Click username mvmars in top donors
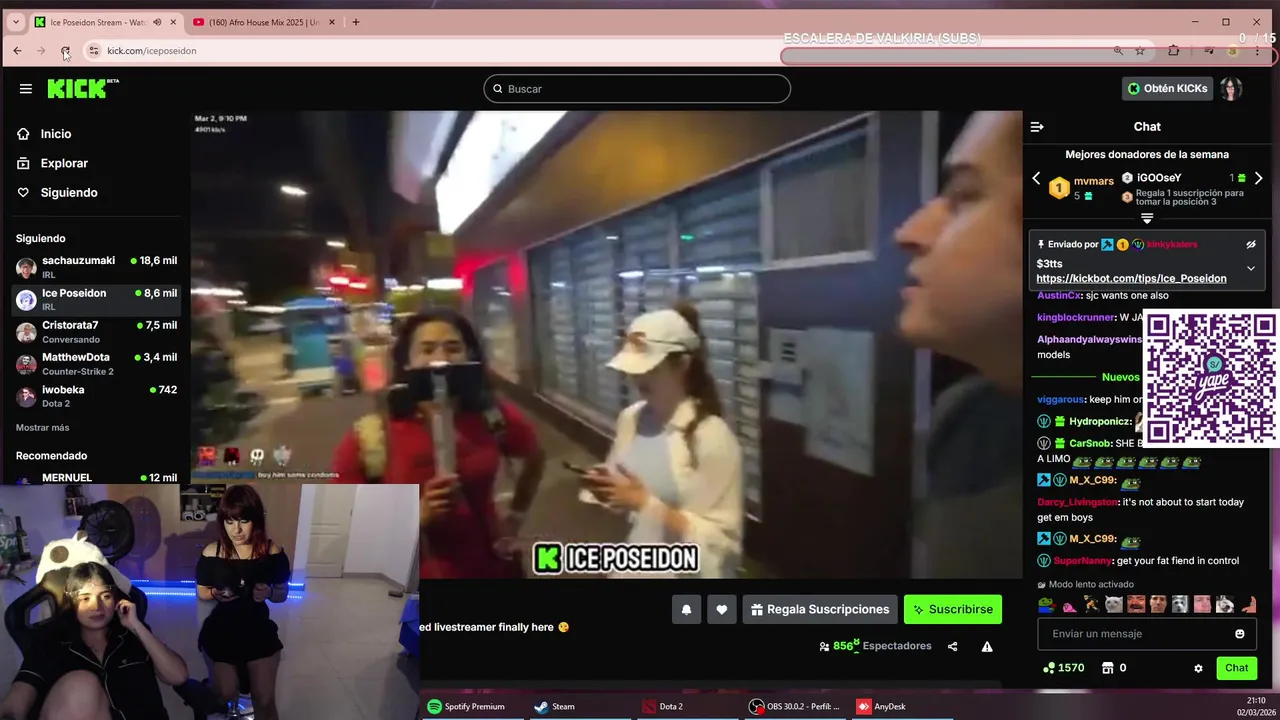The width and height of the screenshot is (1280, 720). pyautogui.click(x=1093, y=181)
